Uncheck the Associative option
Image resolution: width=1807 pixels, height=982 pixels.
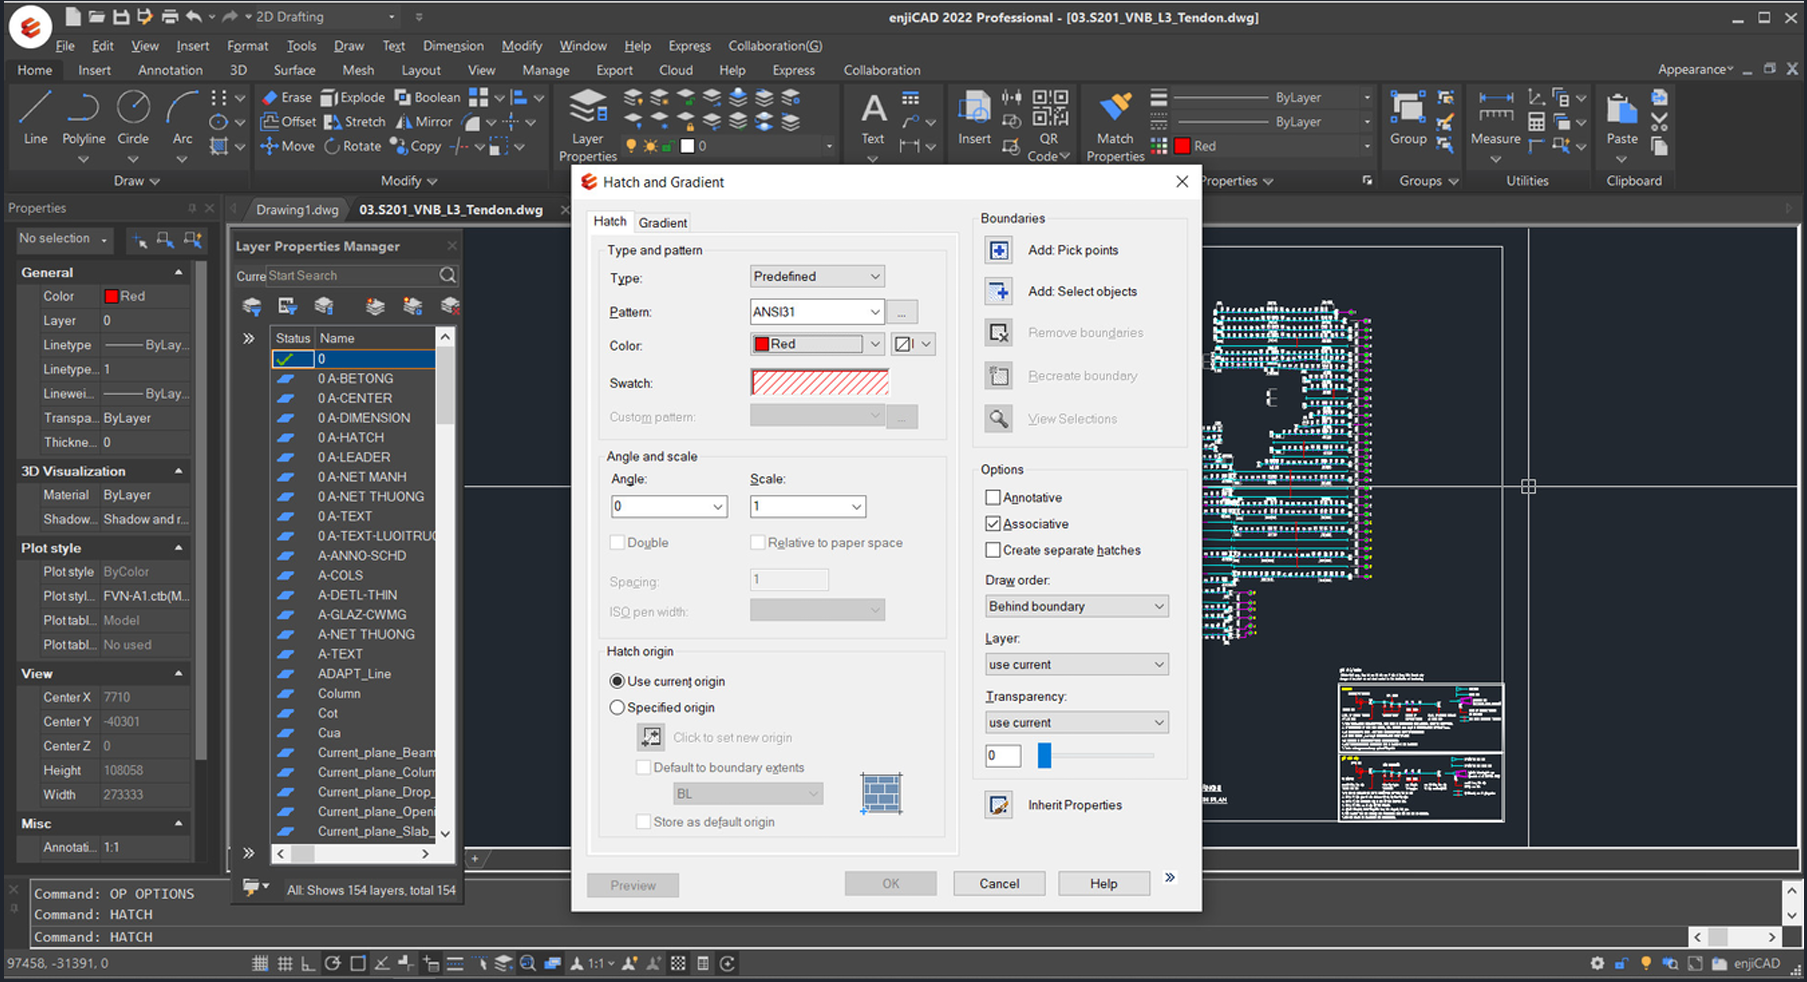pyautogui.click(x=993, y=524)
